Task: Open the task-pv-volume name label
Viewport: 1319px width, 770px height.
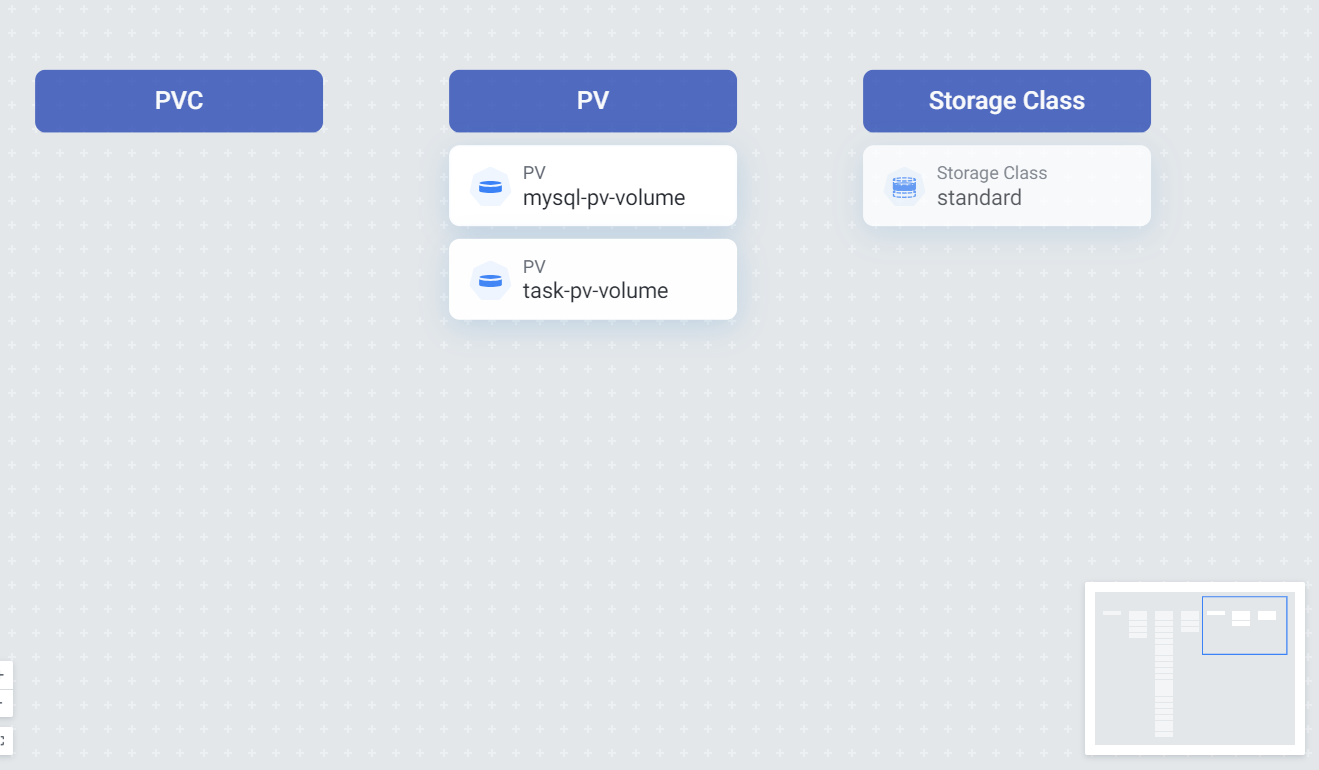Action: point(595,291)
